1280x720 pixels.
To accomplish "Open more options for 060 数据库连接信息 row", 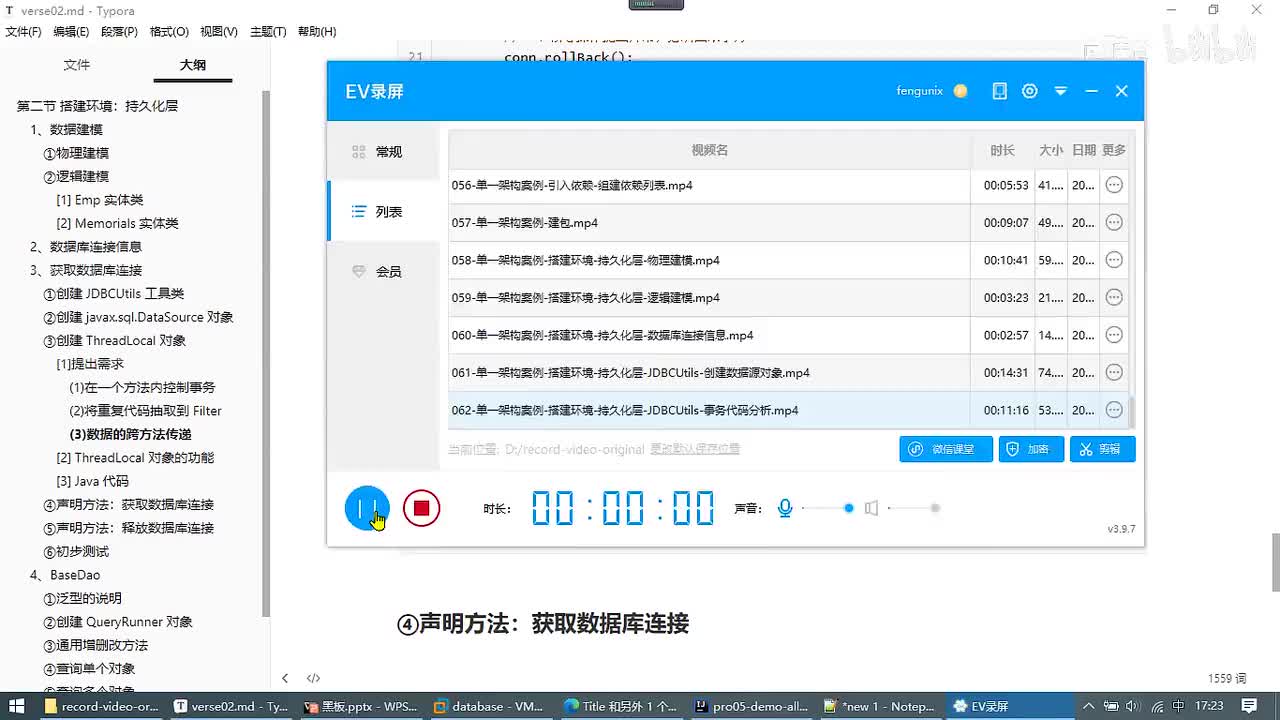I will pyautogui.click(x=1114, y=335).
